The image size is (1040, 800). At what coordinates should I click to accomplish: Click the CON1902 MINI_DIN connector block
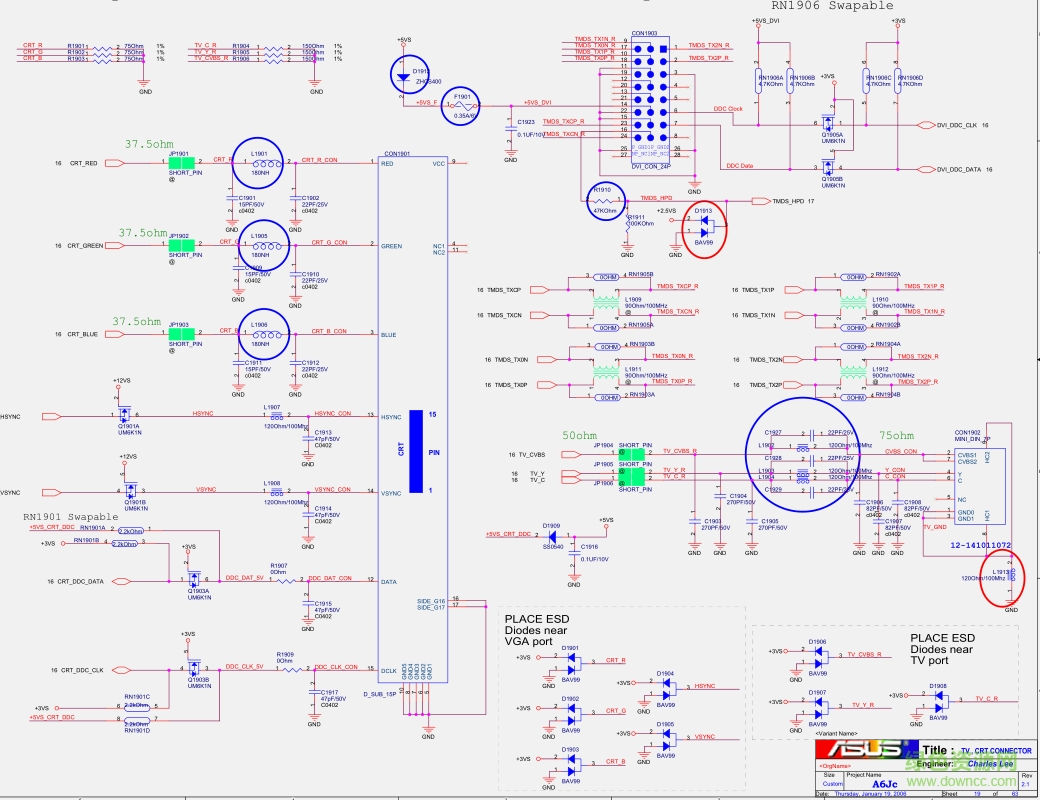[x=980, y=486]
